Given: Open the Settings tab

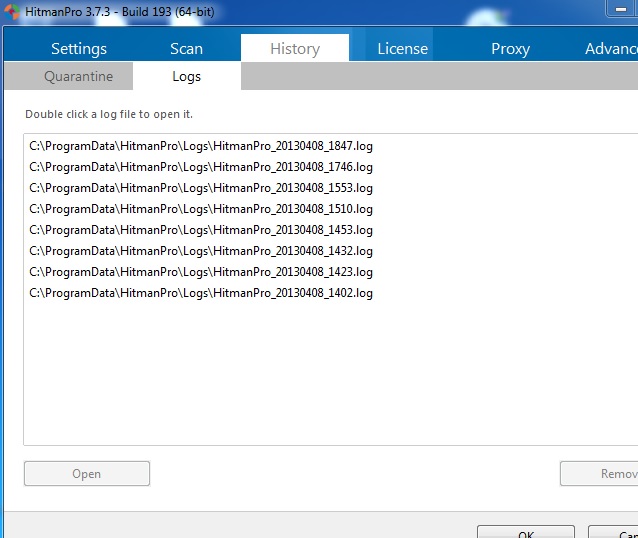Looking at the screenshot, I should (x=79, y=48).
